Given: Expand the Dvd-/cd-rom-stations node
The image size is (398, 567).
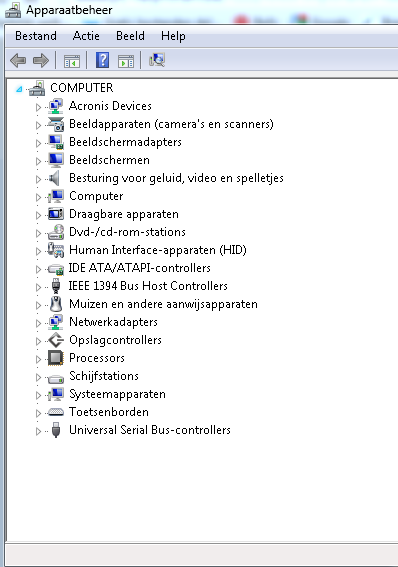Looking at the screenshot, I should click(38, 233).
